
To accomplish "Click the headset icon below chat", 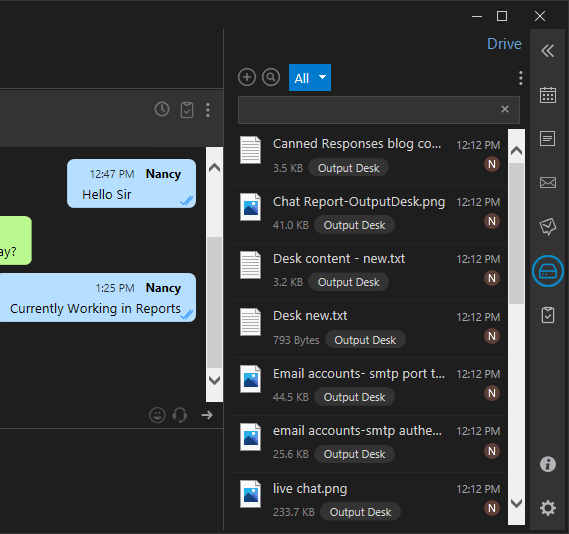I will click(180, 415).
